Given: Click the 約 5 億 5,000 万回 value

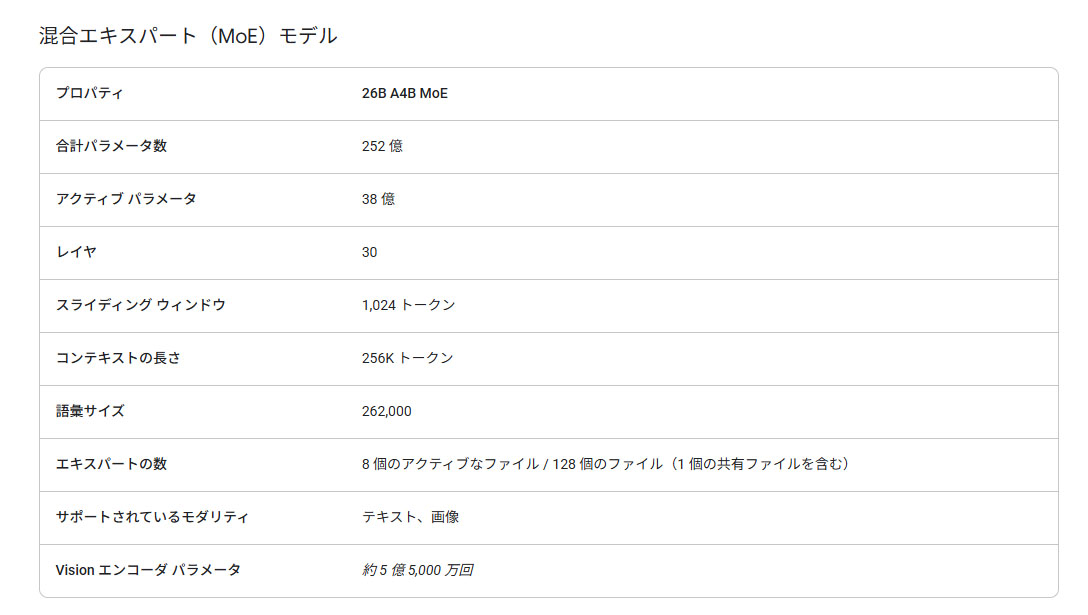Looking at the screenshot, I should [x=417, y=570].
